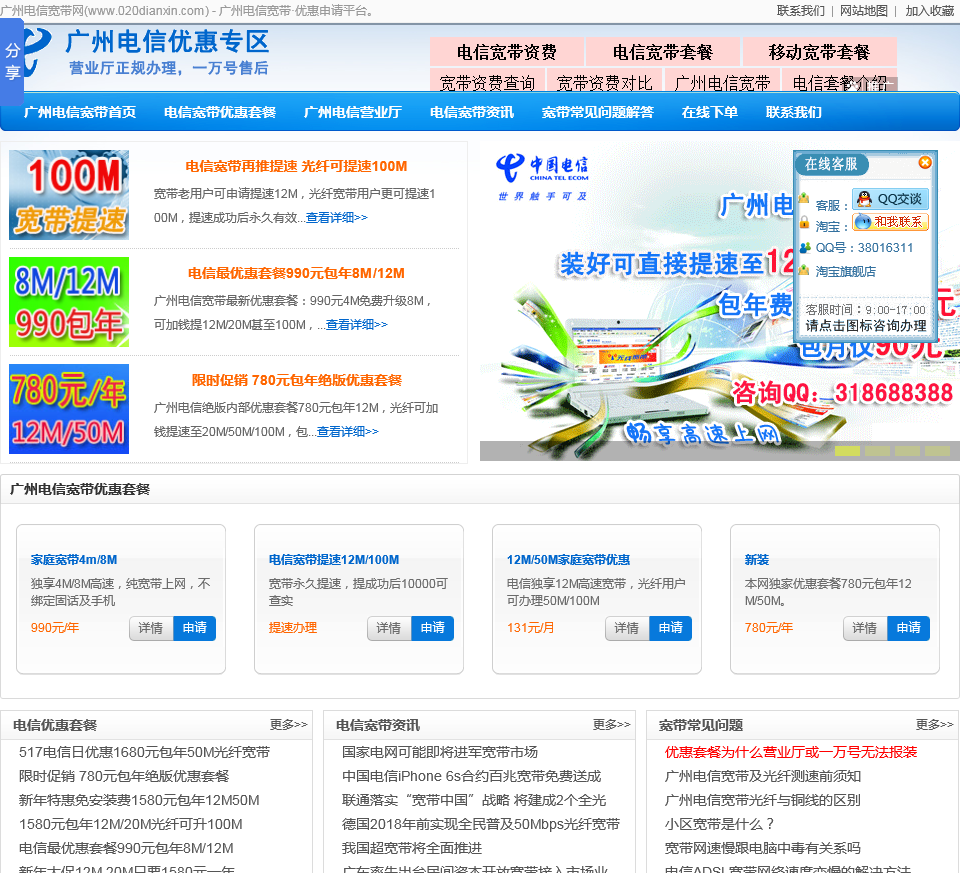The image size is (960, 873).
Task: Click 申请 for the 新装 package
Action: [909, 628]
